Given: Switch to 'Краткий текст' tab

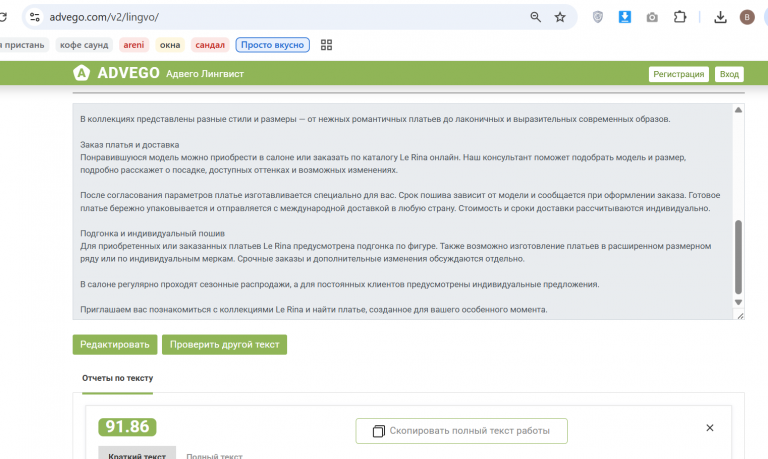Looking at the screenshot, I should (x=137, y=455).
